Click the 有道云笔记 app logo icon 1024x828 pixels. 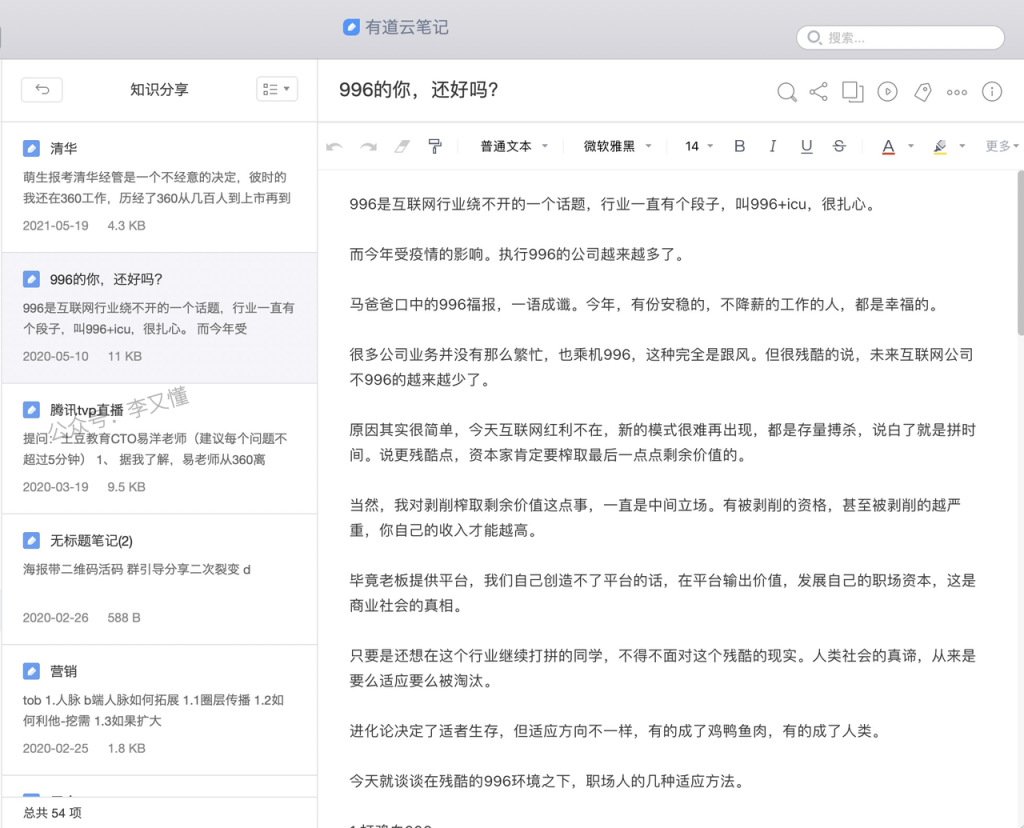point(351,27)
